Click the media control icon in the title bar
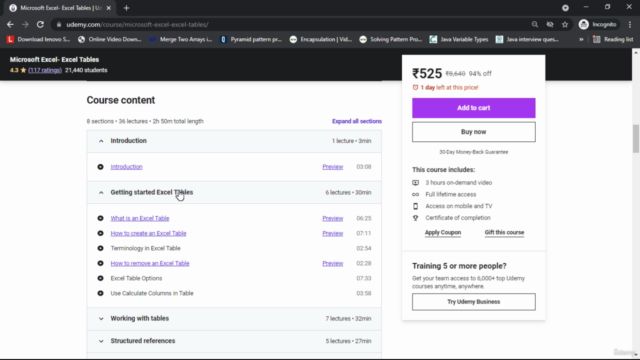The width and height of the screenshot is (640, 360). tap(565, 8)
